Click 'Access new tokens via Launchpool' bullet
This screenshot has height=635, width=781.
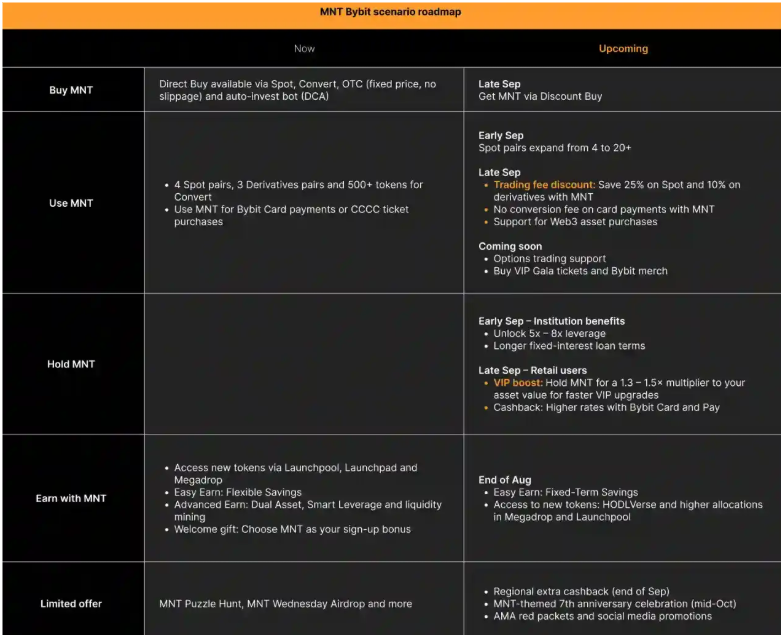296,474
